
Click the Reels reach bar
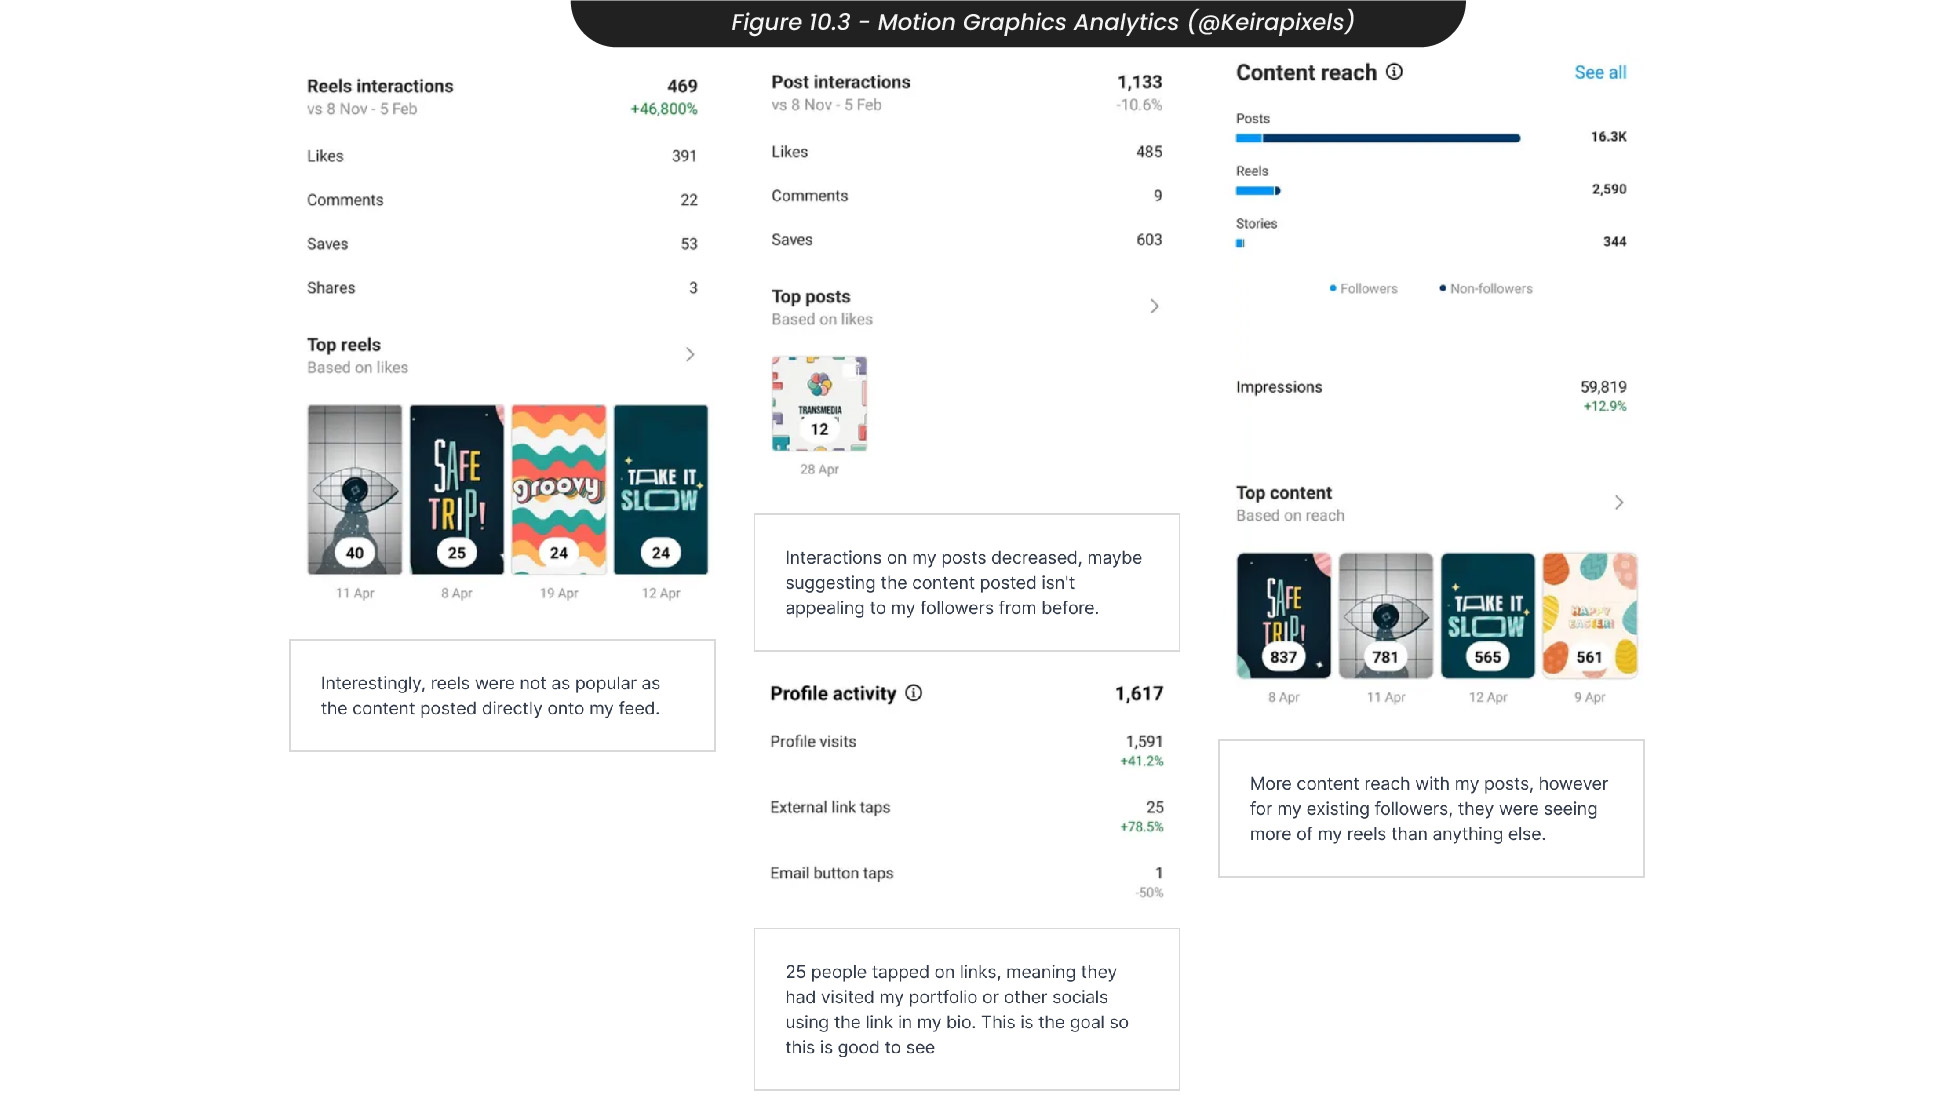coord(1258,190)
